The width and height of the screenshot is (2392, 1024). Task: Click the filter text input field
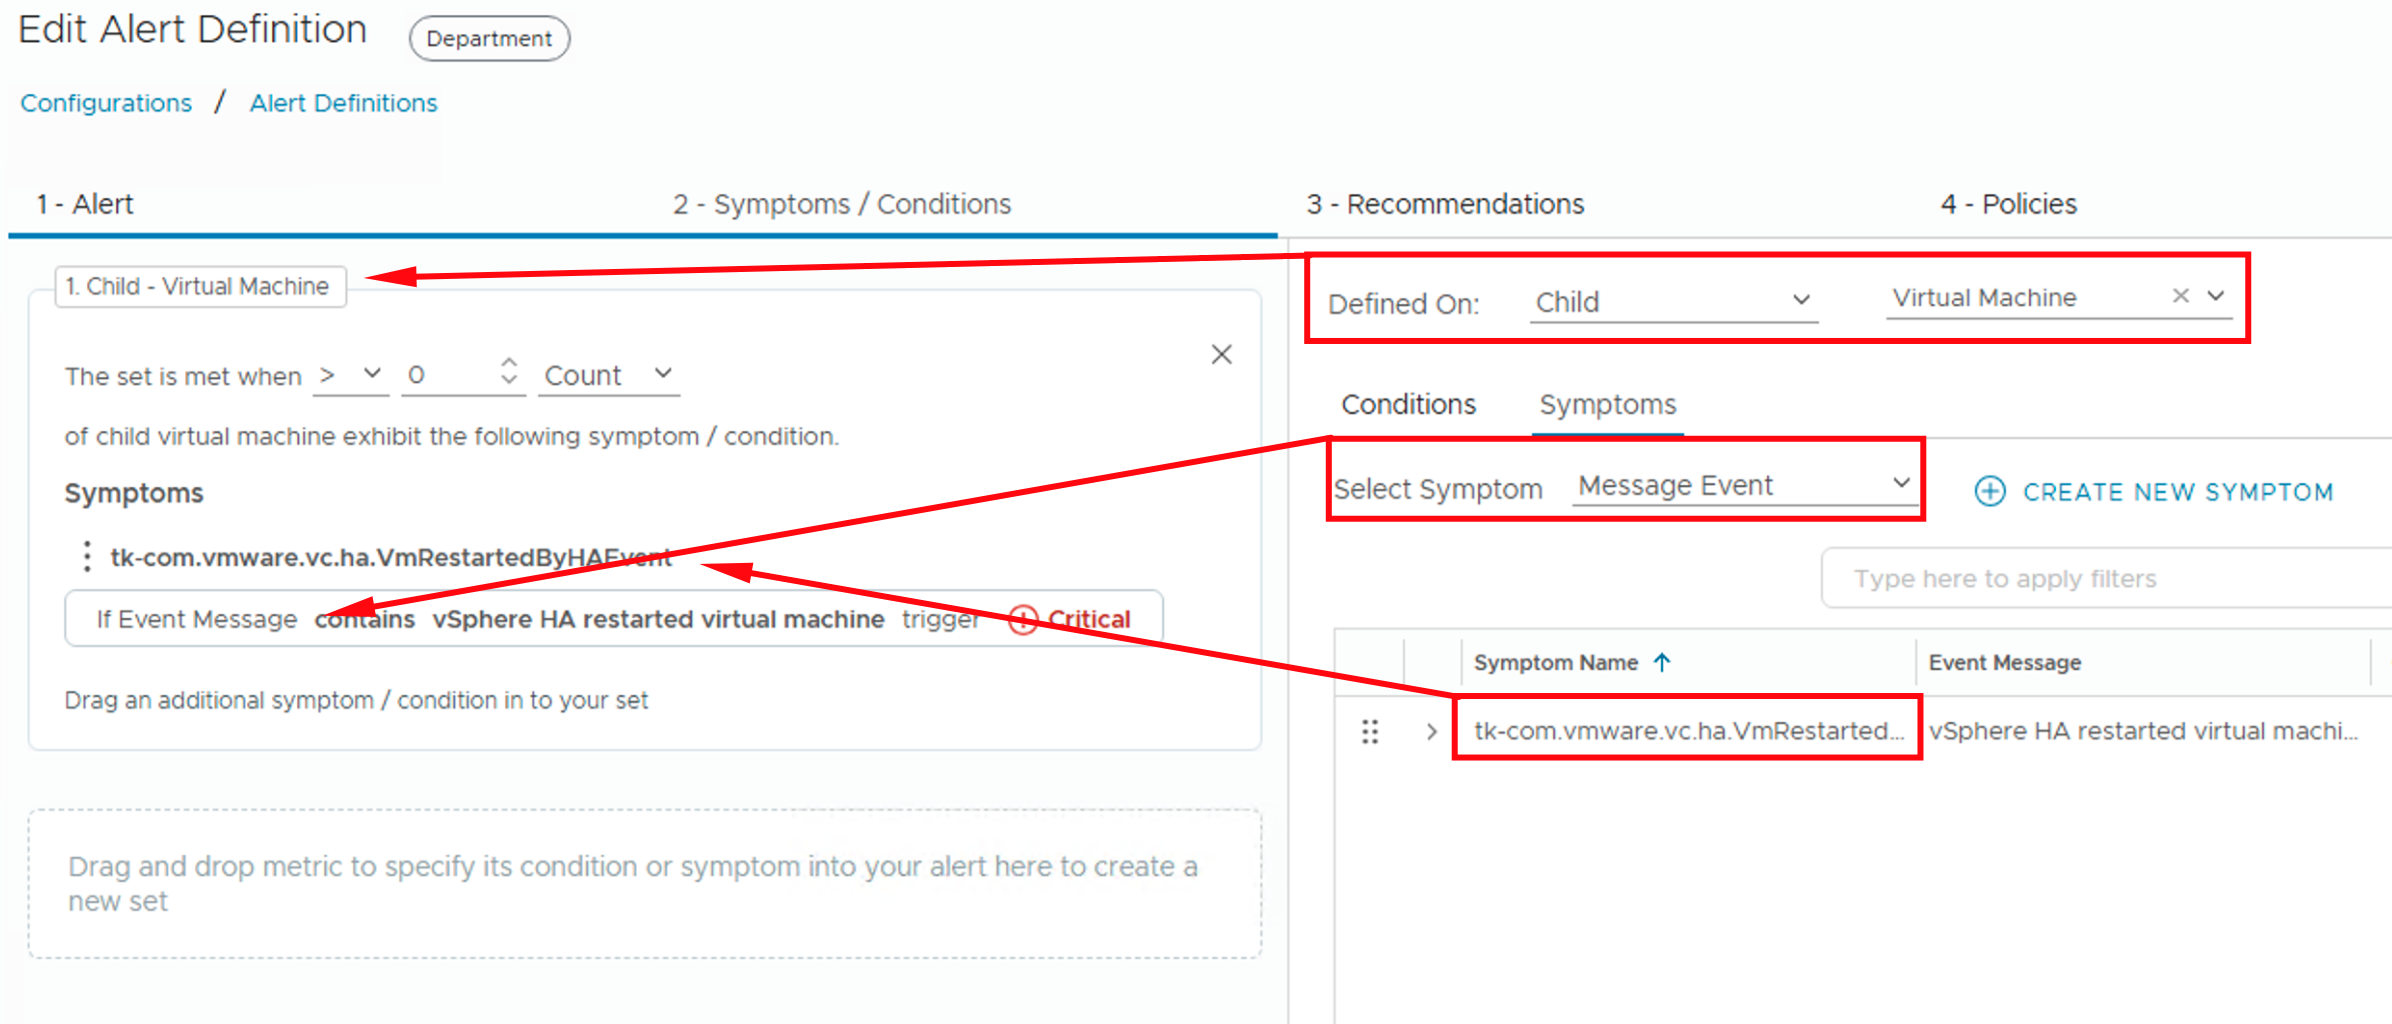point(2100,579)
